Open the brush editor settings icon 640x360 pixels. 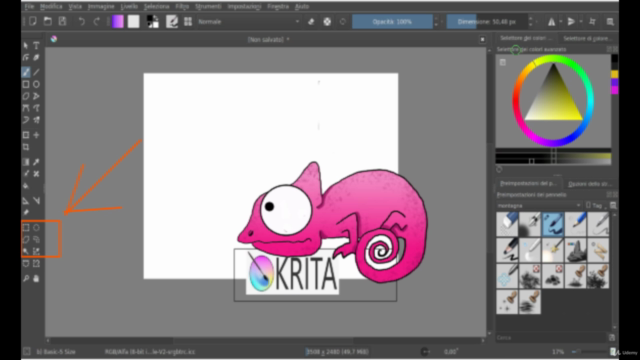[172, 22]
